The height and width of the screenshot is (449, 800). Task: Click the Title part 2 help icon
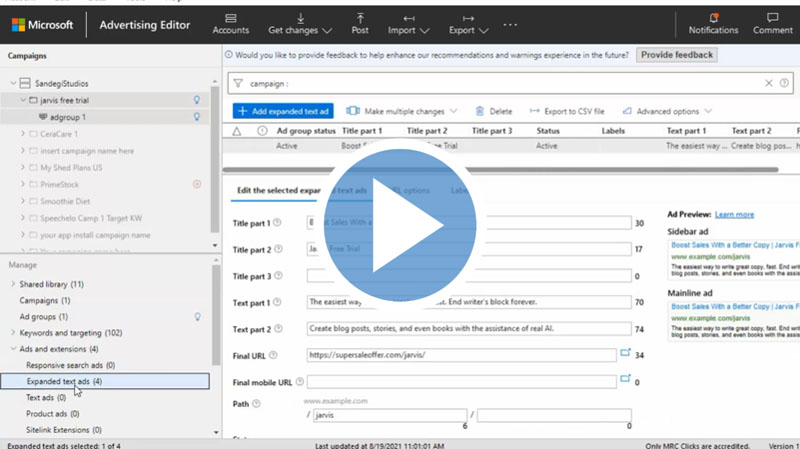tap(279, 249)
